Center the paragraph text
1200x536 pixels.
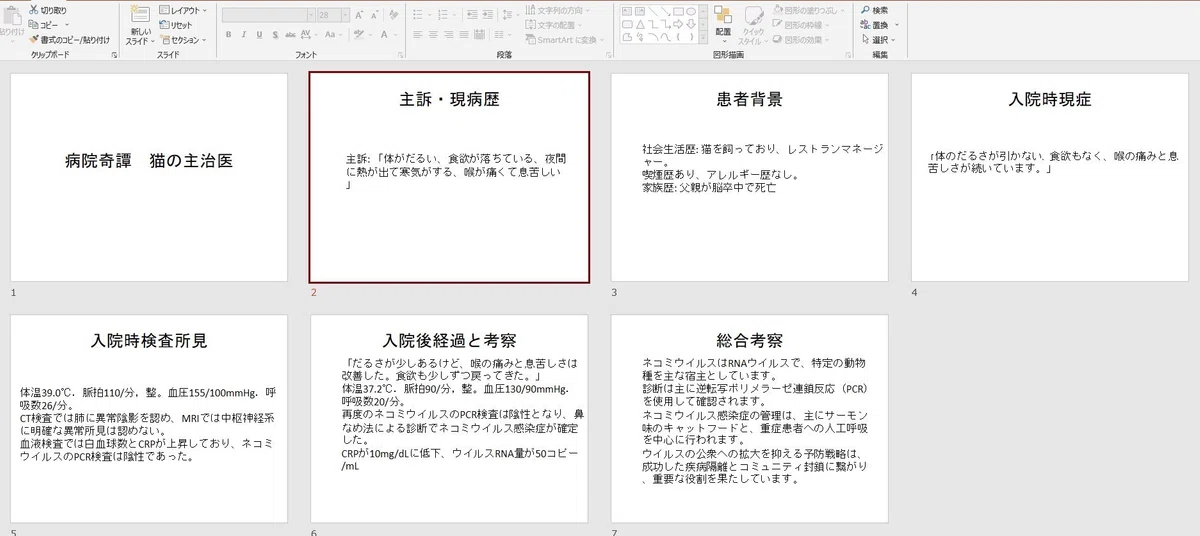pos(433,34)
